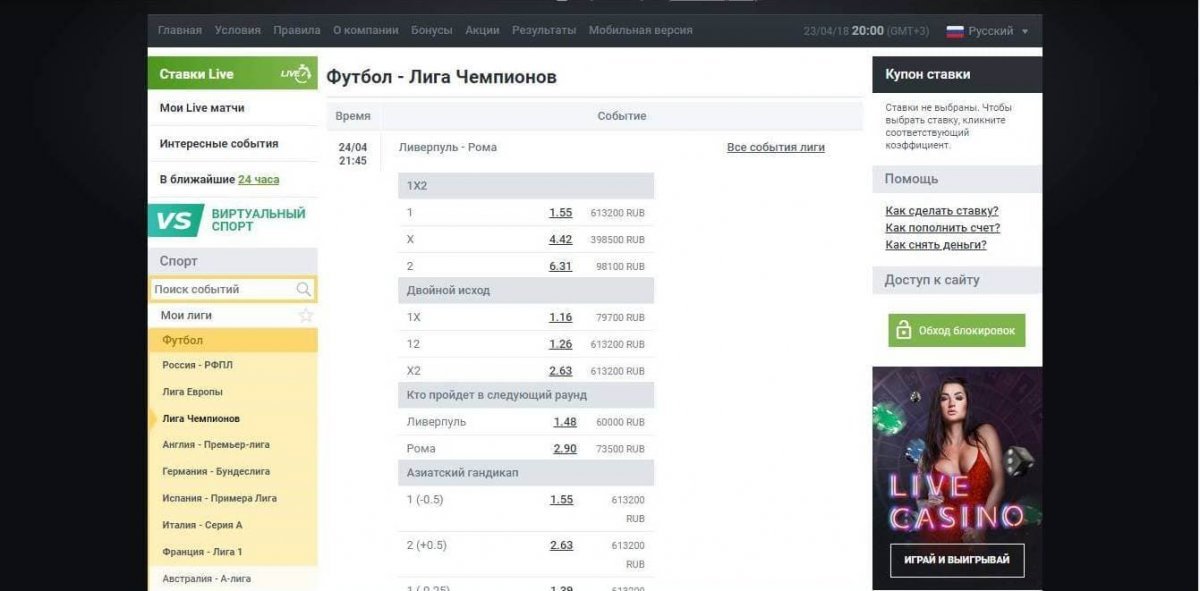The image size is (1200, 591).
Task: Pick odds 2.63 for double chance X2
Action: coord(561,370)
